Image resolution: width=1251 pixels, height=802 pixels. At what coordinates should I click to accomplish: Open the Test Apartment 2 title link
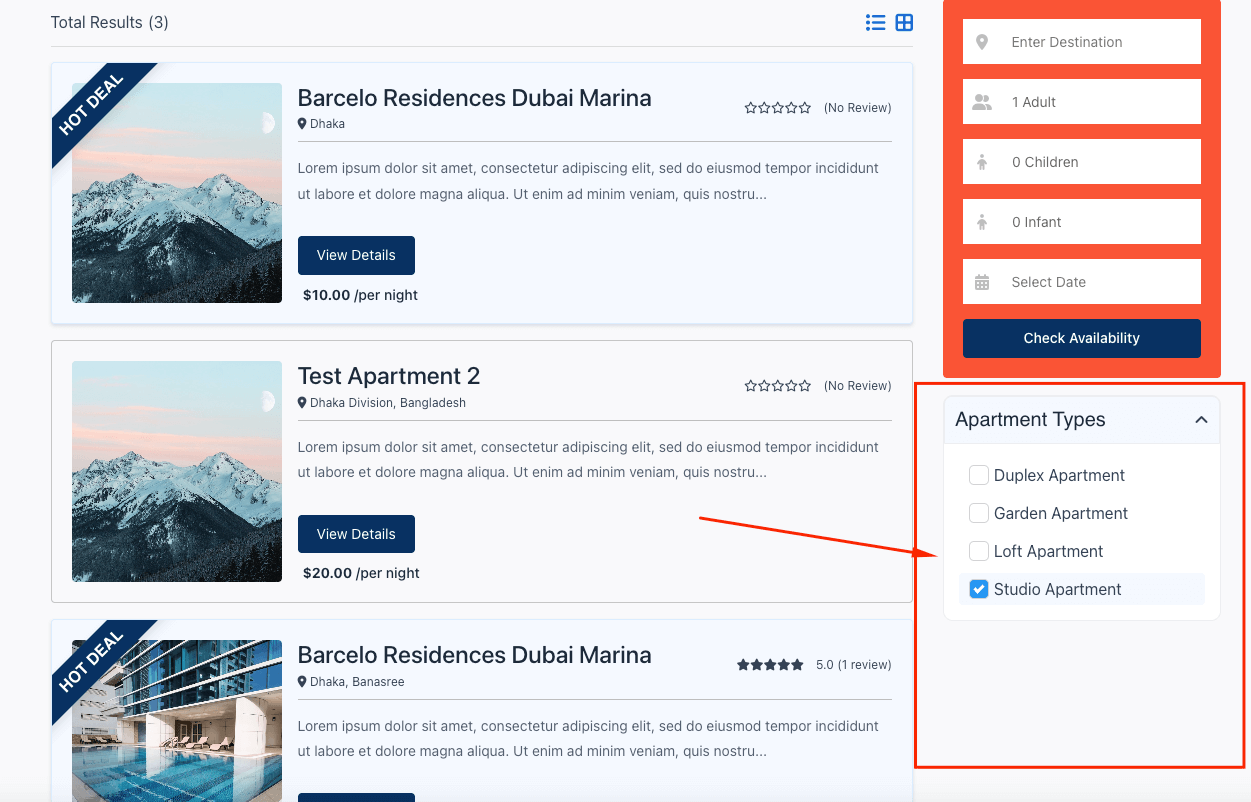tap(389, 376)
